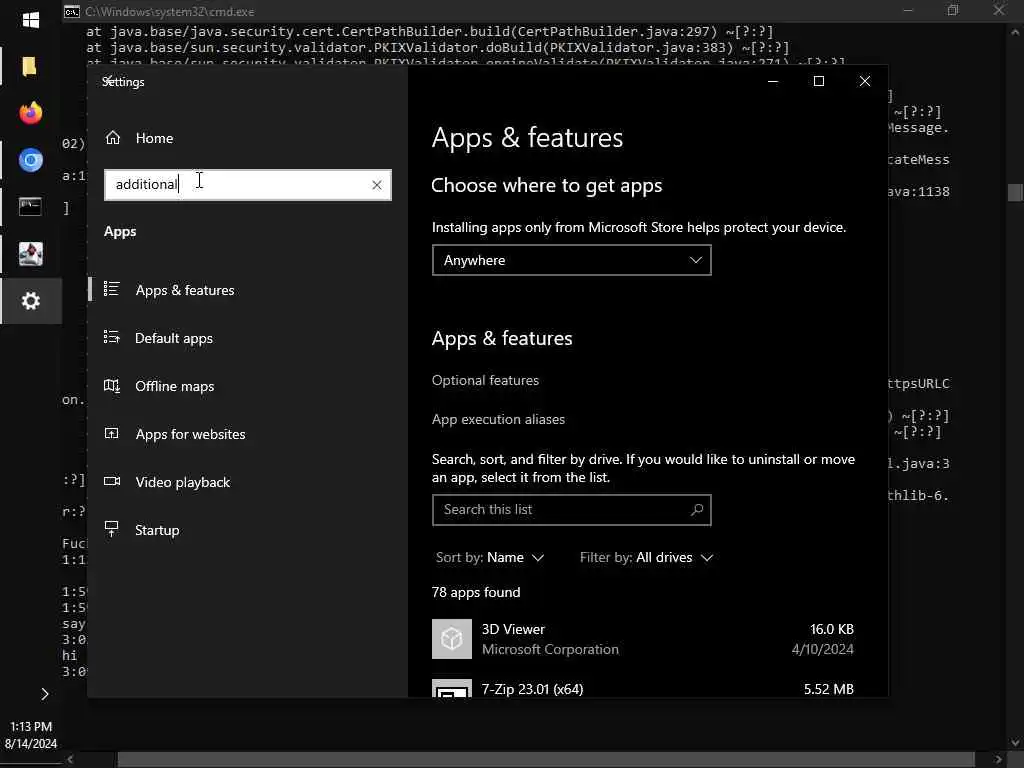Select the Settings gear taskbar icon
This screenshot has height=768, width=1024.
[x=31, y=301]
